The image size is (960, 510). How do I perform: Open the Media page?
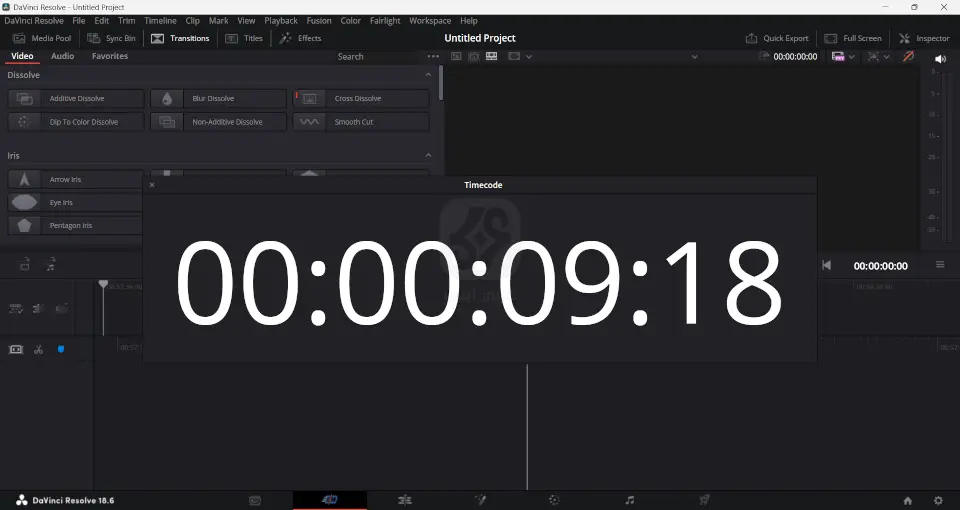[x=255, y=500]
